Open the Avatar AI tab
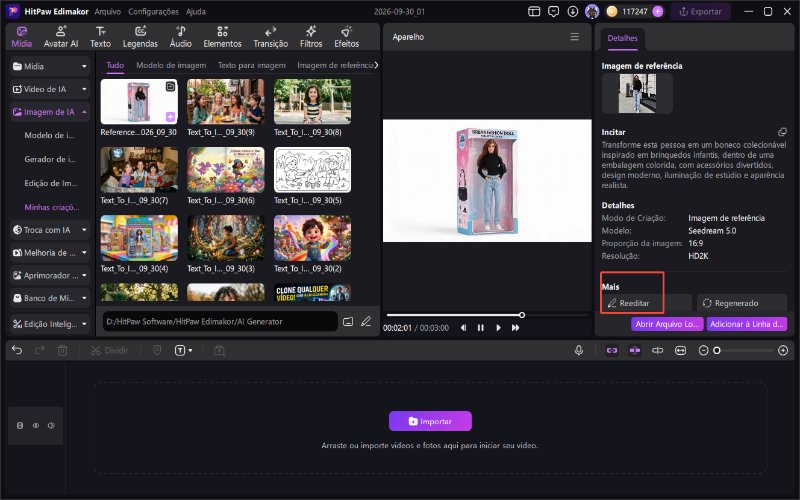This screenshot has height=500, width=800. click(61, 37)
